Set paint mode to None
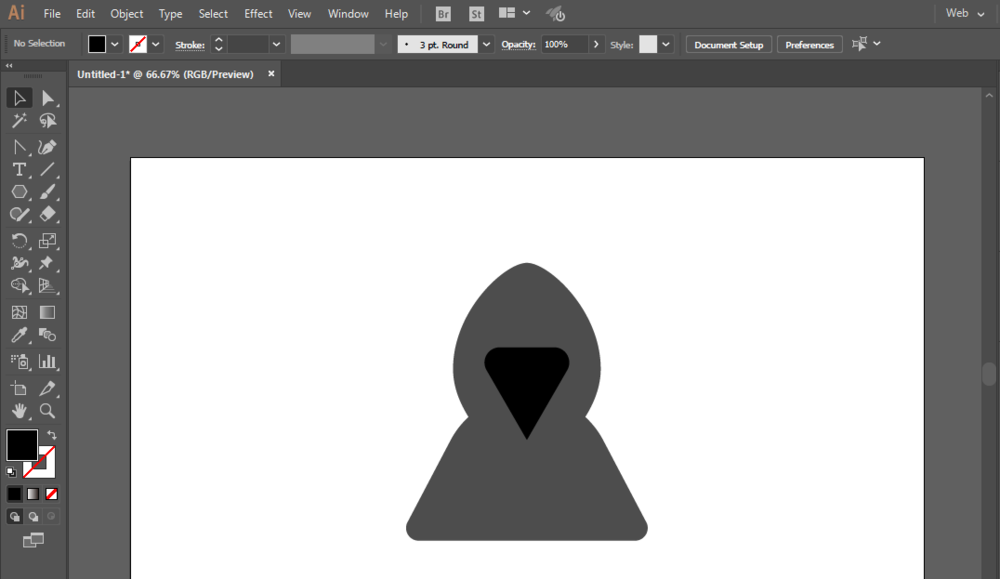This screenshot has width=1000, height=579. click(52, 493)
